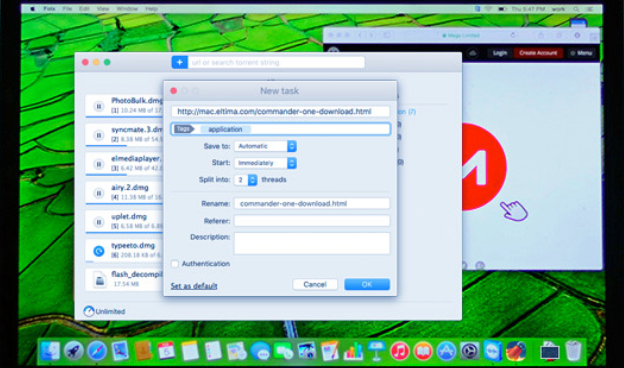Image resolution: width=624 pixels, height=368 pixels.
Task: Open the Help menu
Action: point(151,9)
